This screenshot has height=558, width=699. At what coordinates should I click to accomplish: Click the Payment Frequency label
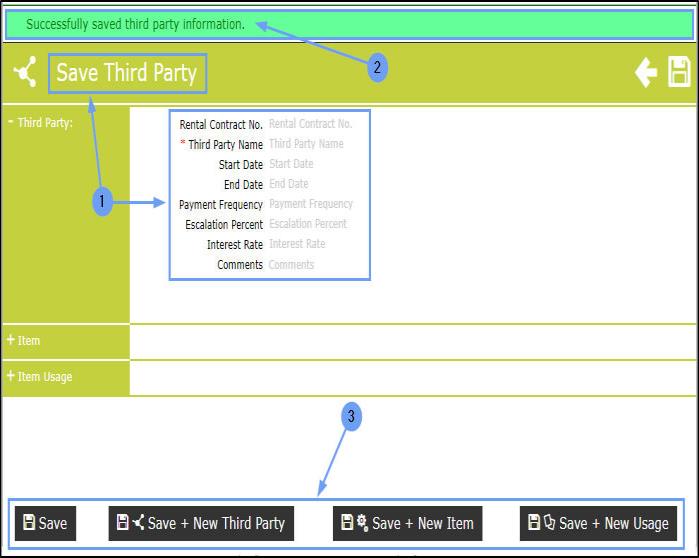(221, 205)
